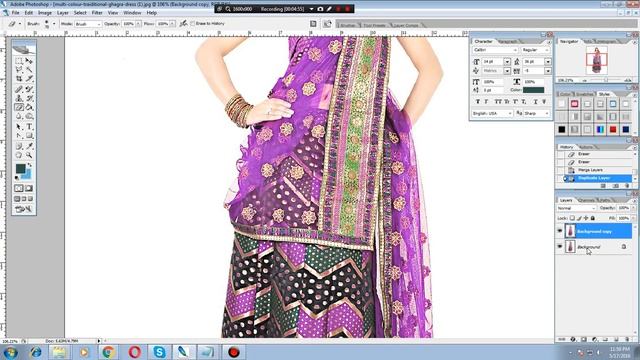The width and height of the screenshot is (640, 360).
Task: Select the Healing Brush tool
Action: click(x=19, y=89)
